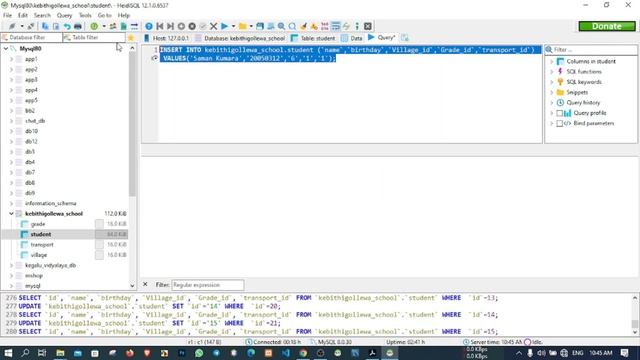The height and width of the screenshot is (360, 640).
Task: Go to last row icon
Action: pyautogui.click(x=171, y=26)
